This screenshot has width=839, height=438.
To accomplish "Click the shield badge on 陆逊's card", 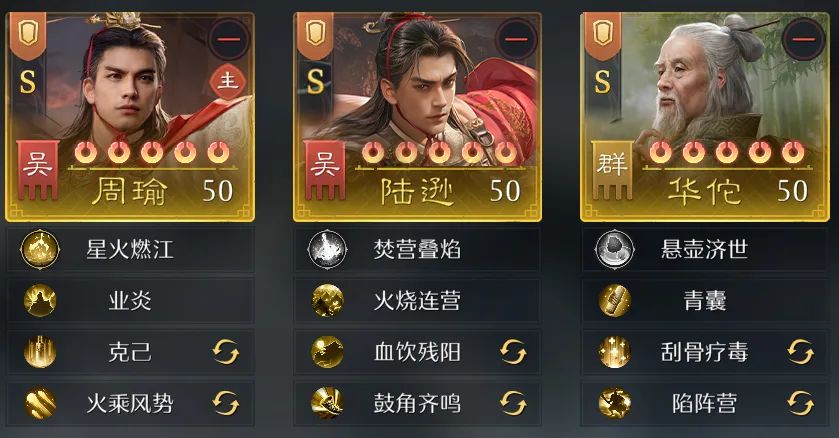I will click(316, 35).
